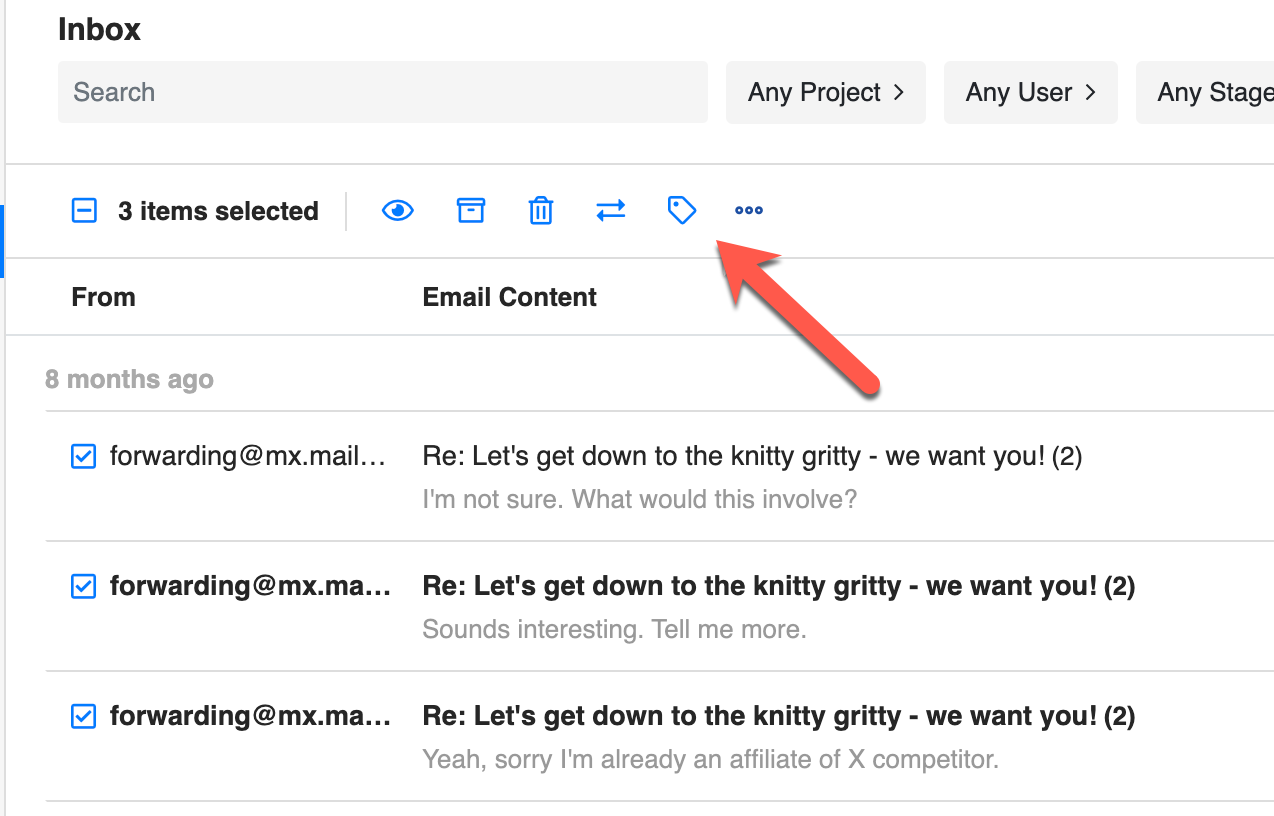Open the email saying 'What would this involve?'
Image resolution: width=1274 pixels, height=816 pixels.
[640, 498]
